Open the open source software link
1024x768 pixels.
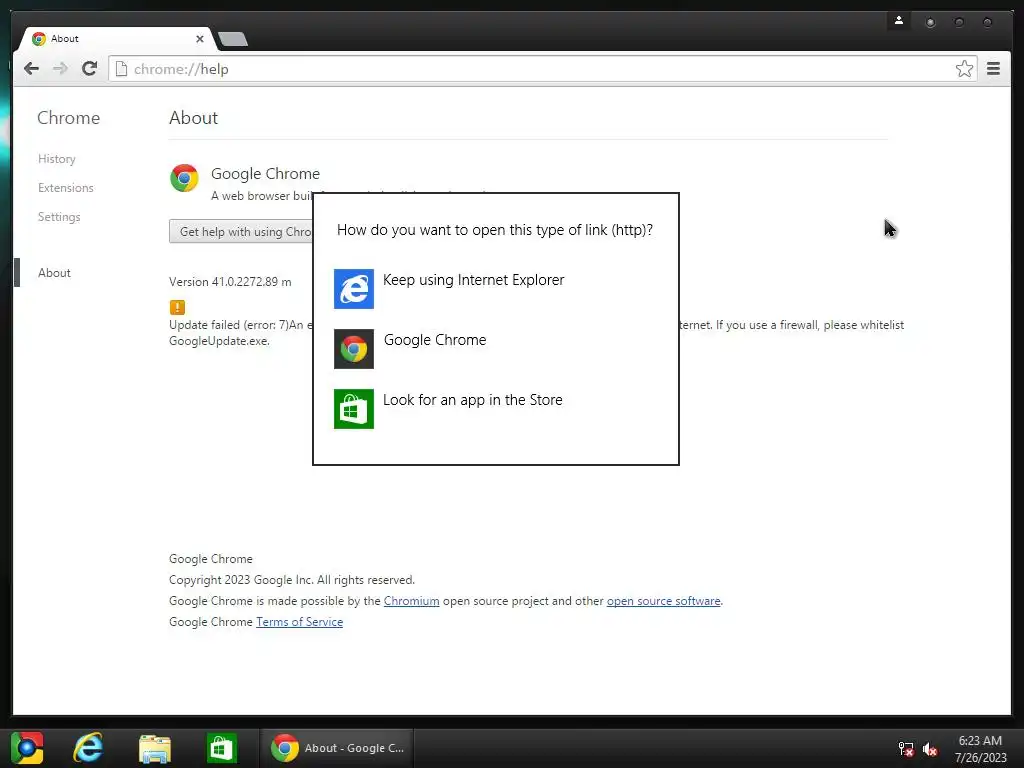coord(664,601)
